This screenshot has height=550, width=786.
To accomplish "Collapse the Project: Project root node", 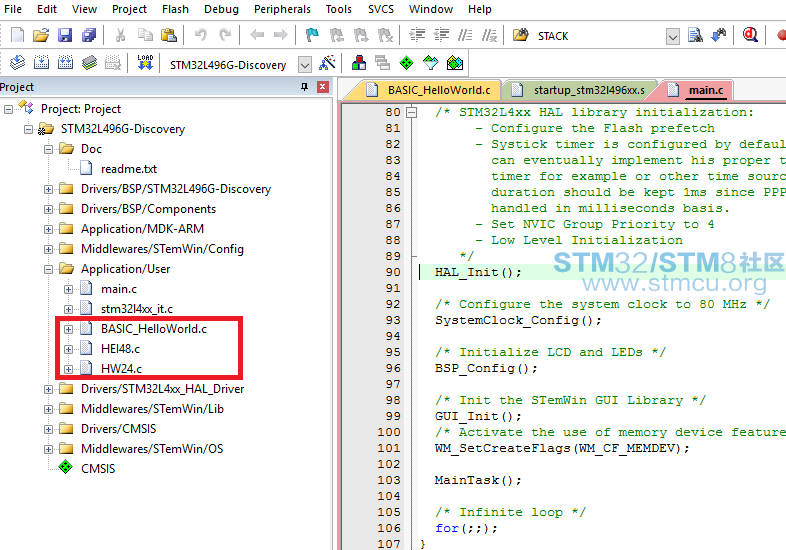I will tap(9, 109).
